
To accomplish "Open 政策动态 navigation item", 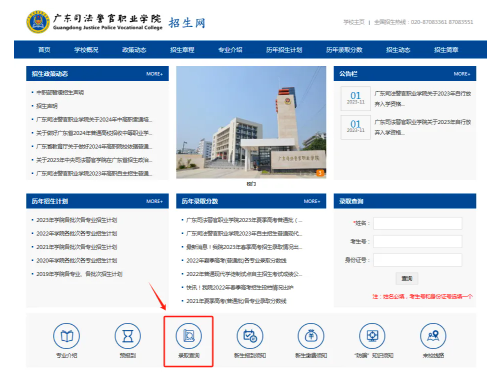I will 134,50.
